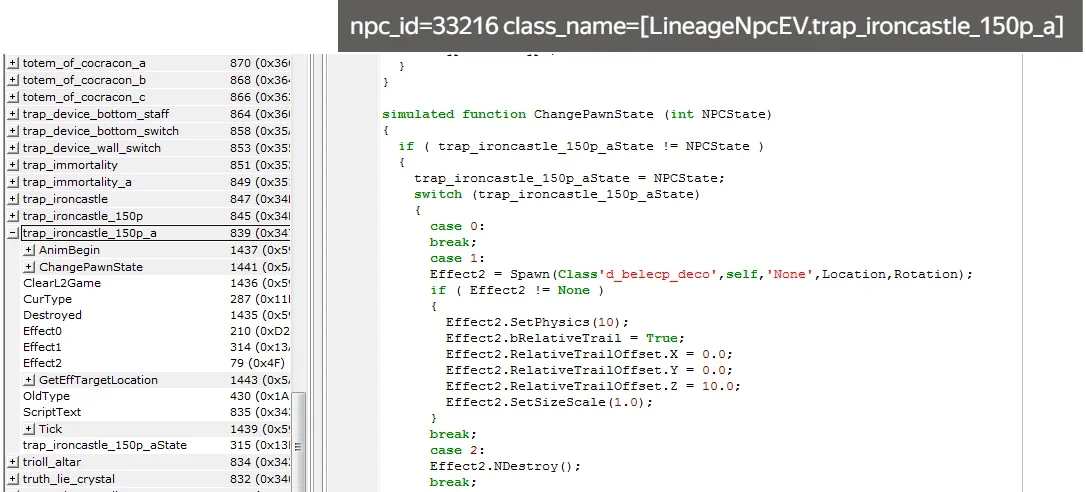This screenshot has width=1086, height=492.
Task: Select the truth_lie_crystal class
Action: (x=69, y=479)
